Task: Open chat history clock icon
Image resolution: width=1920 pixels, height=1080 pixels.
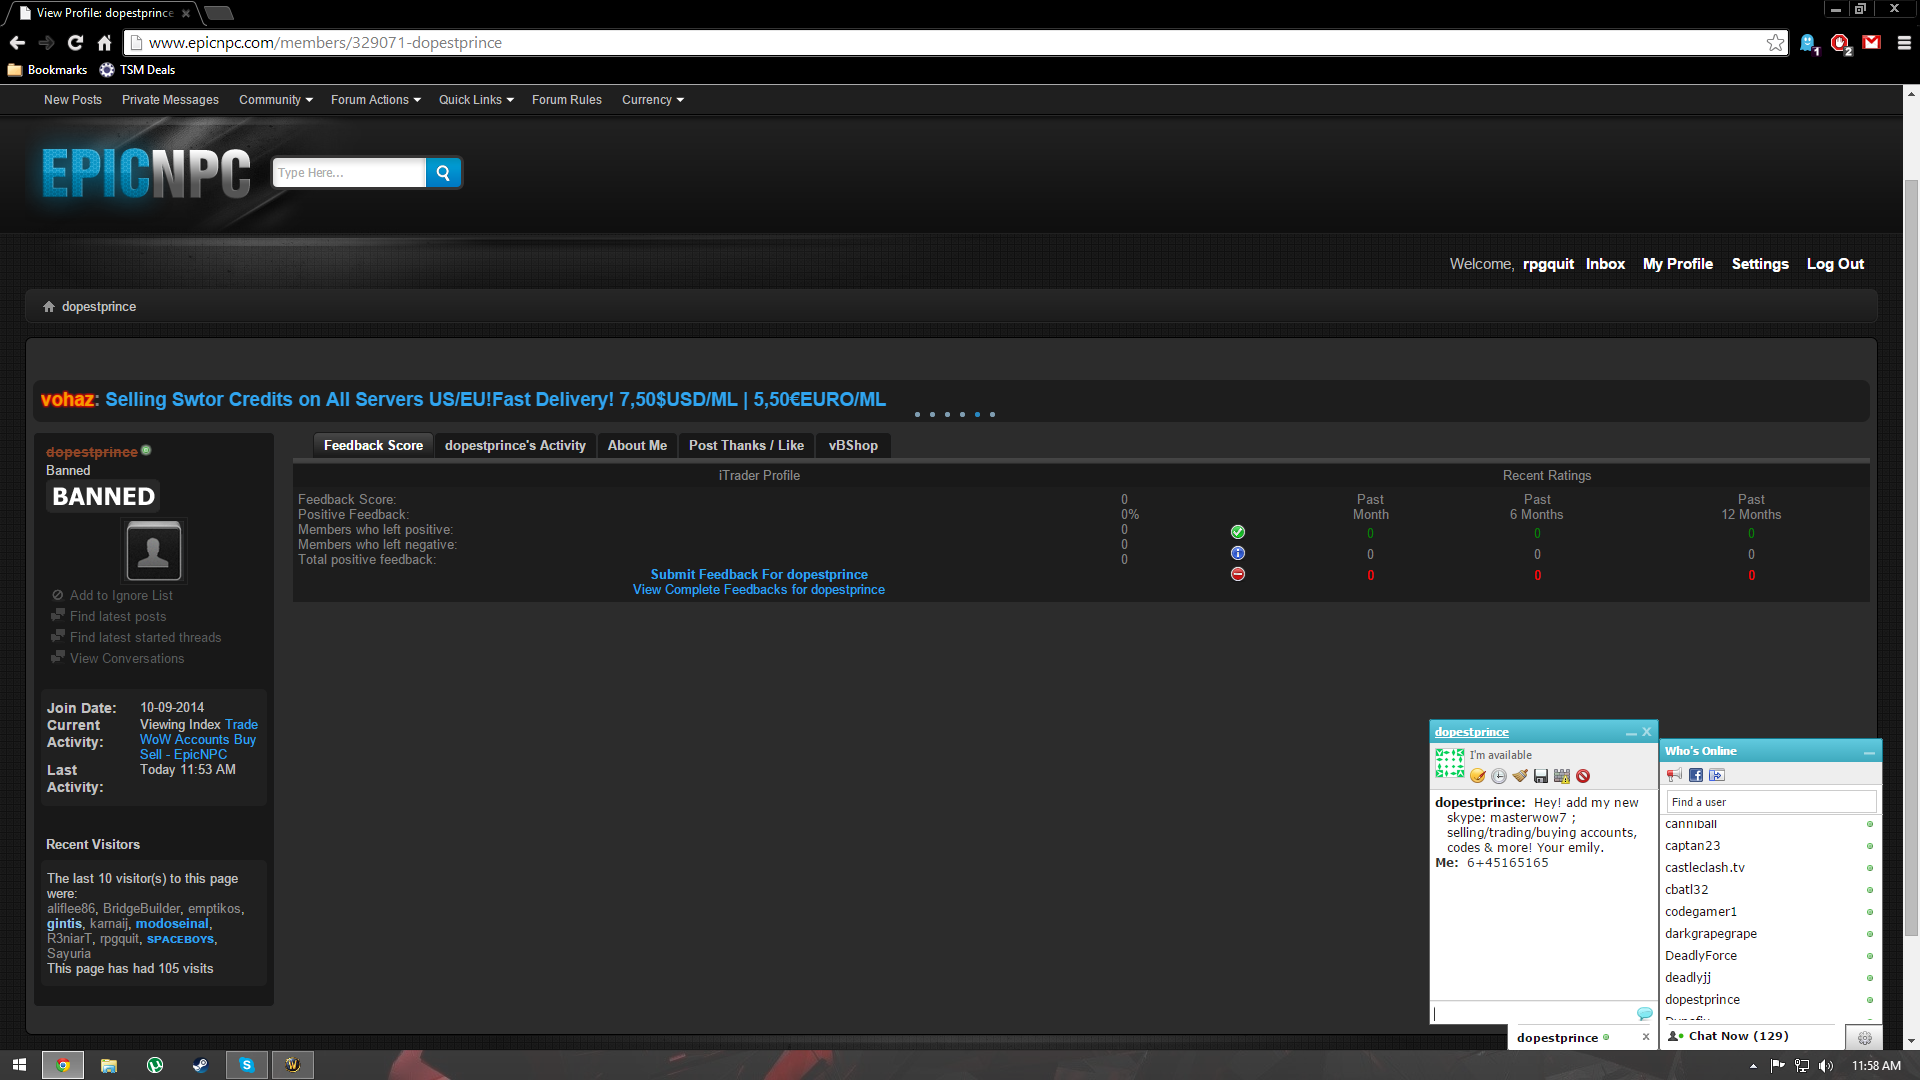Action: click(x=1499, y=776)
